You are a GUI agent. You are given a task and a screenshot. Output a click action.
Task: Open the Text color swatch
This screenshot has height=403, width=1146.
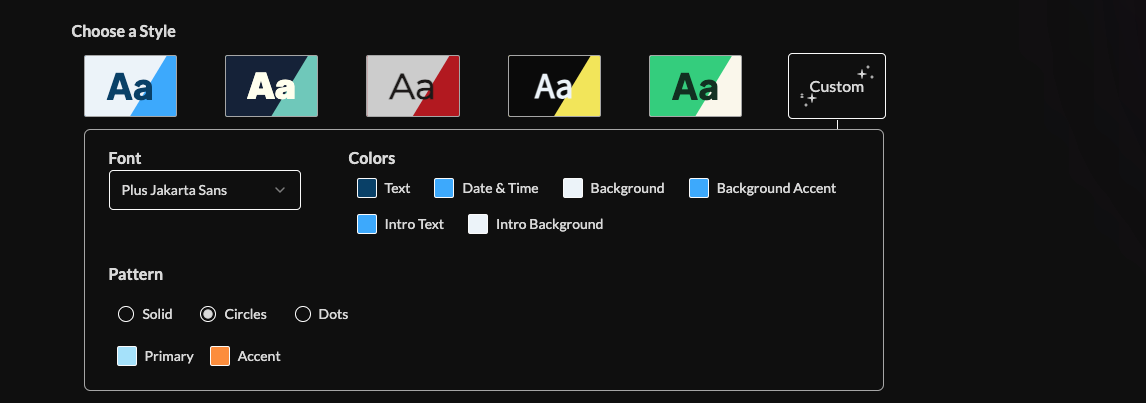(367, 188)
